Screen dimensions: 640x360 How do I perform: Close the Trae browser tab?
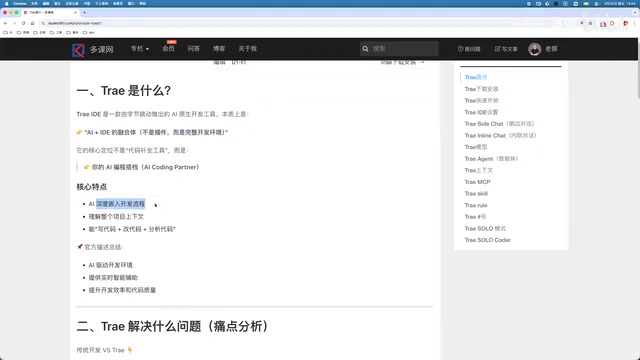coord(75,13)
